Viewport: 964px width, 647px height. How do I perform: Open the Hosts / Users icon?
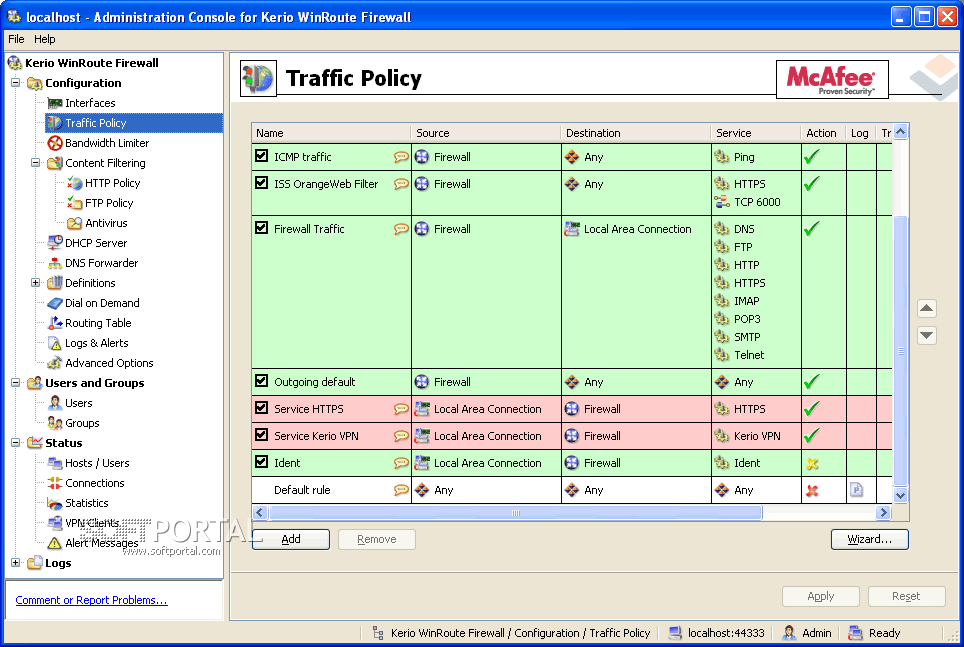[55, 463]
